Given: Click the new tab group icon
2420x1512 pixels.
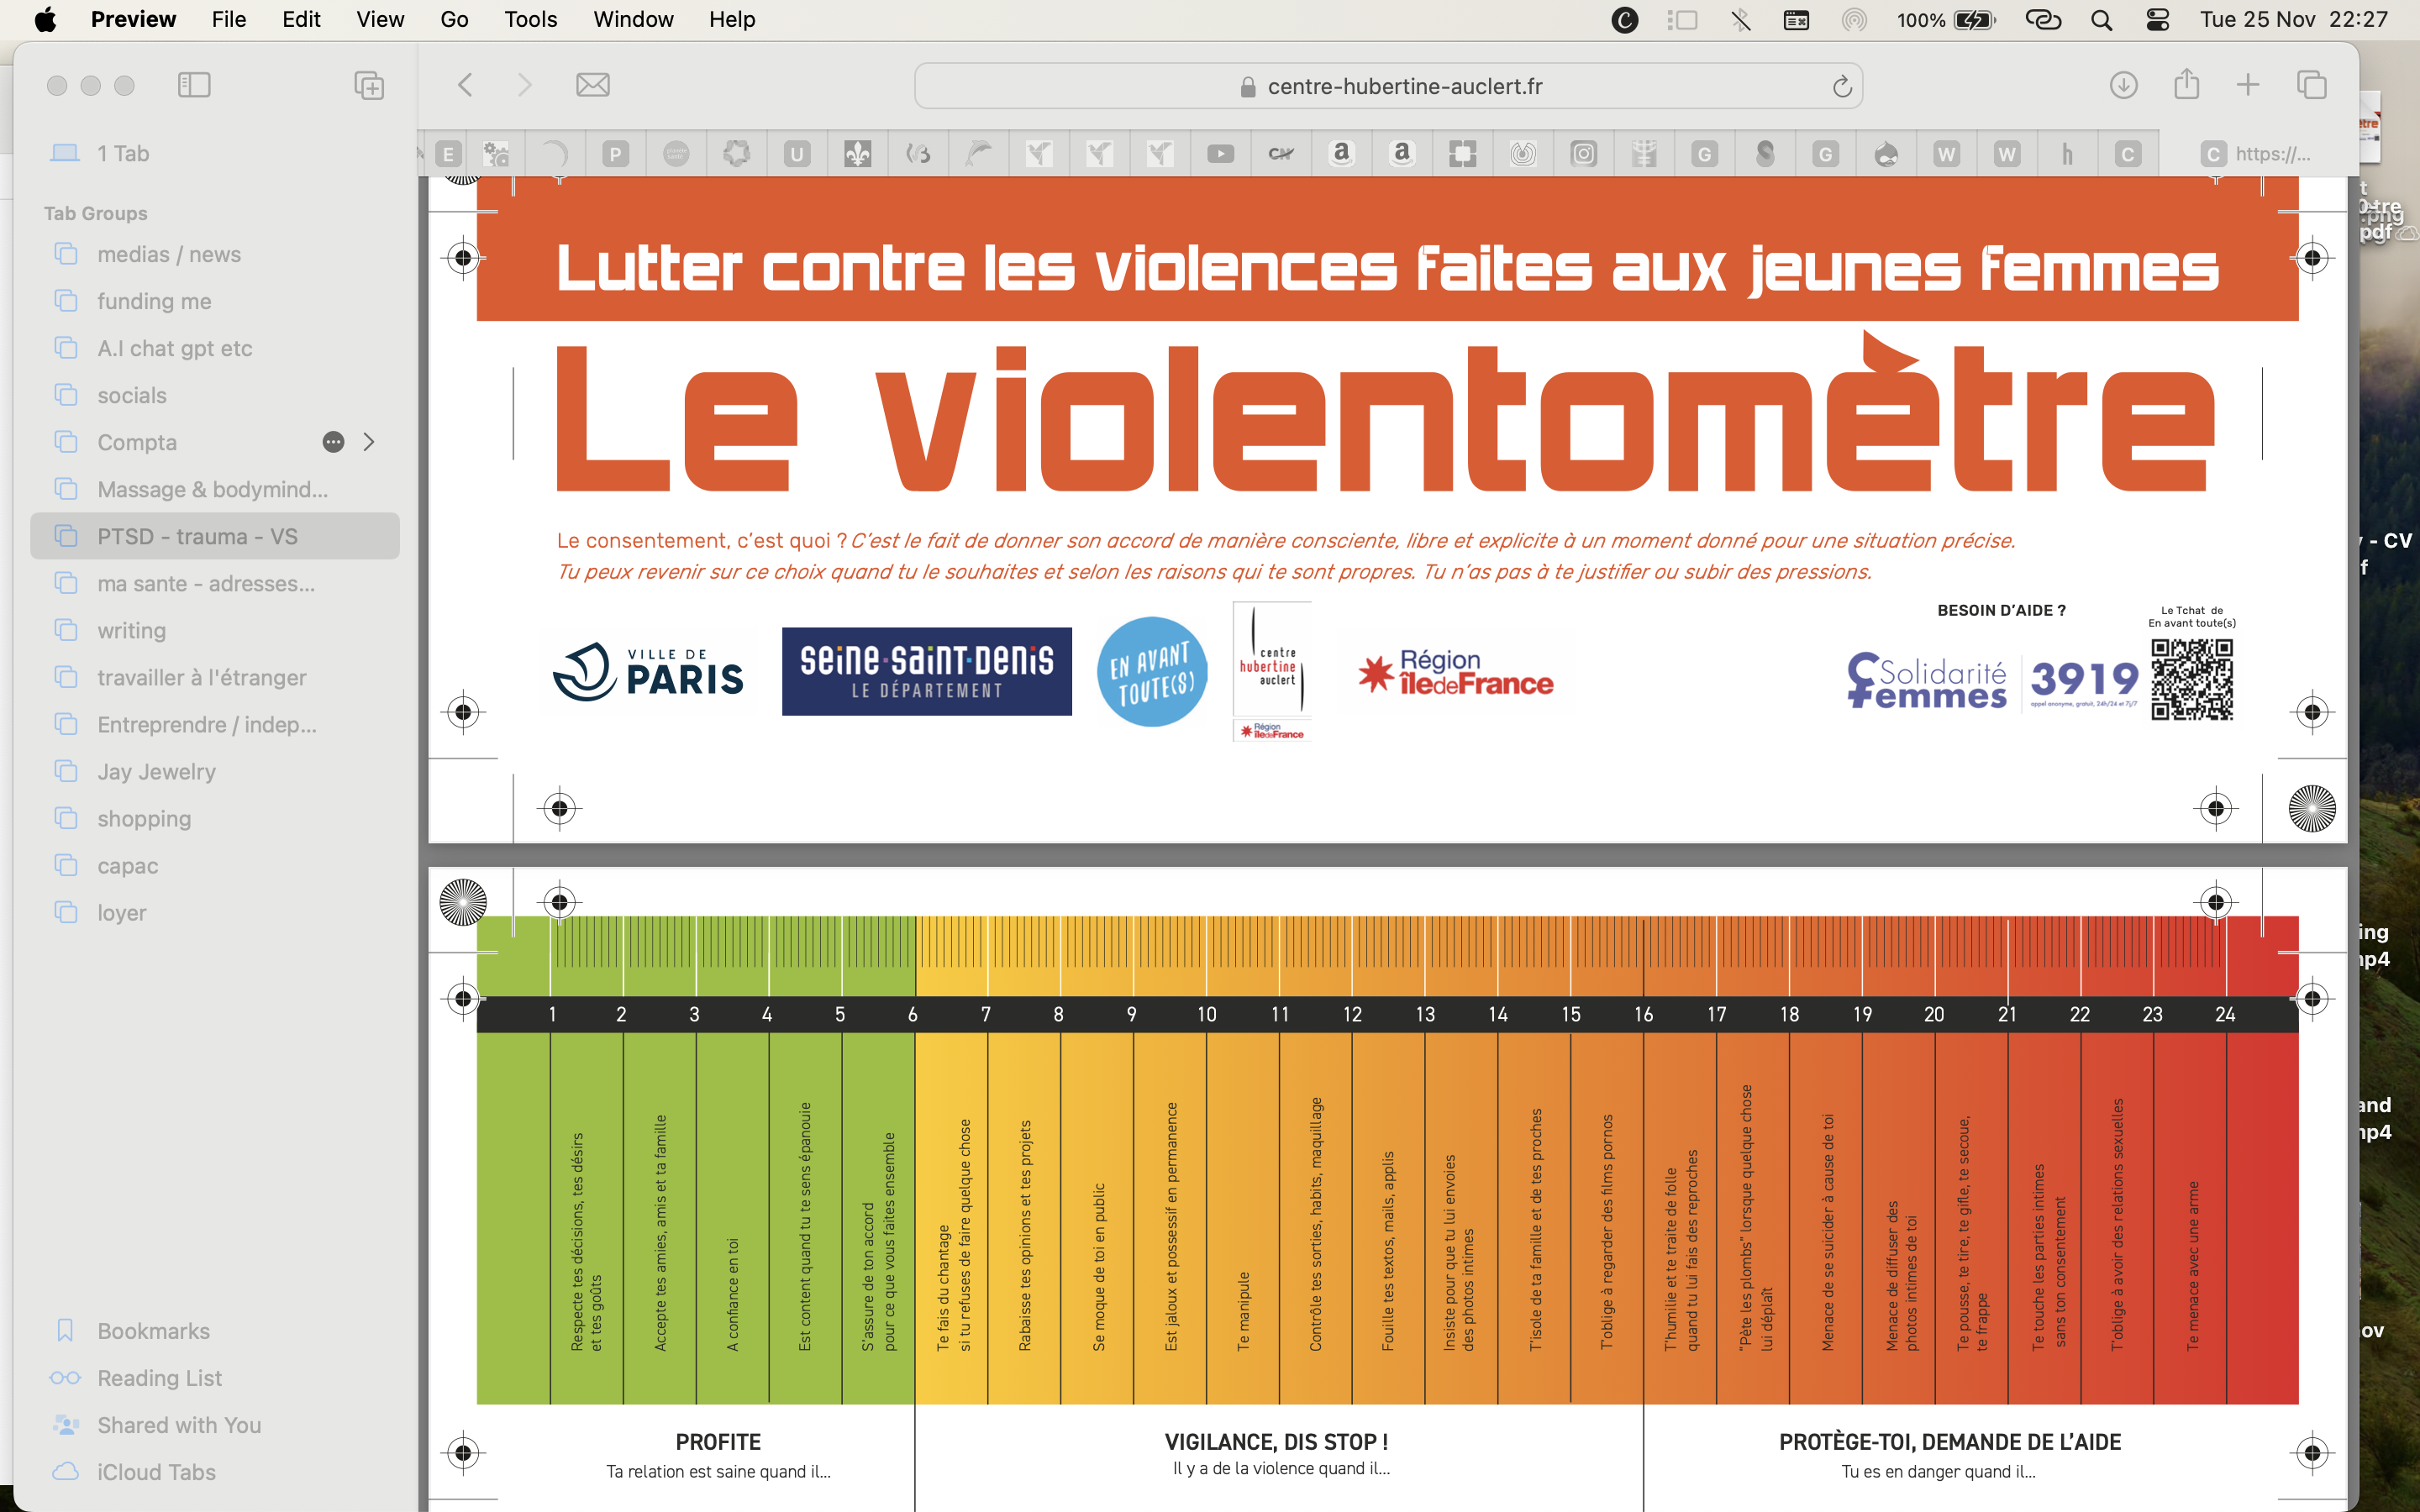Looking at the screenshot, I should tap(369, 85).
